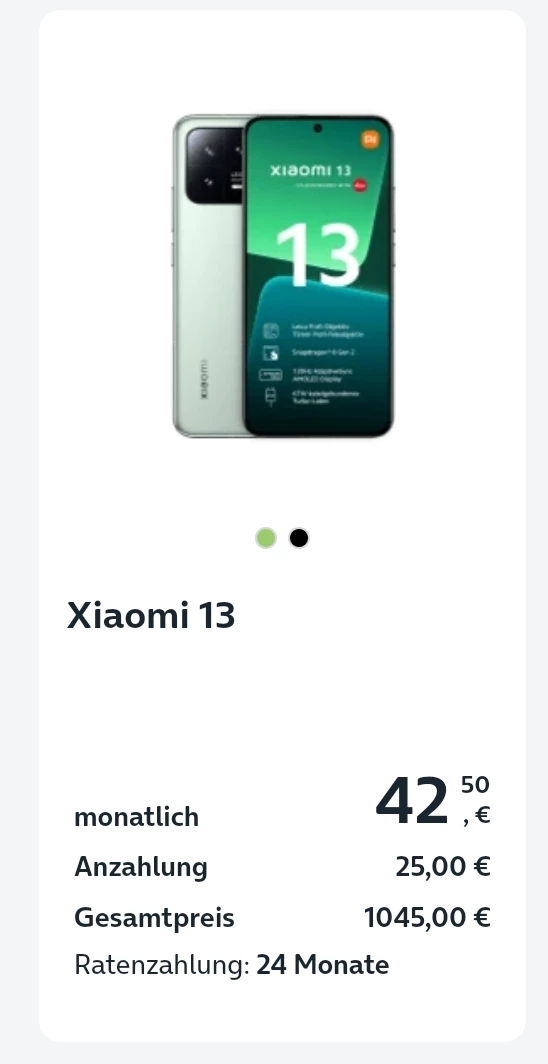Click the turbo charging icon on phone screen

(271, 396)
